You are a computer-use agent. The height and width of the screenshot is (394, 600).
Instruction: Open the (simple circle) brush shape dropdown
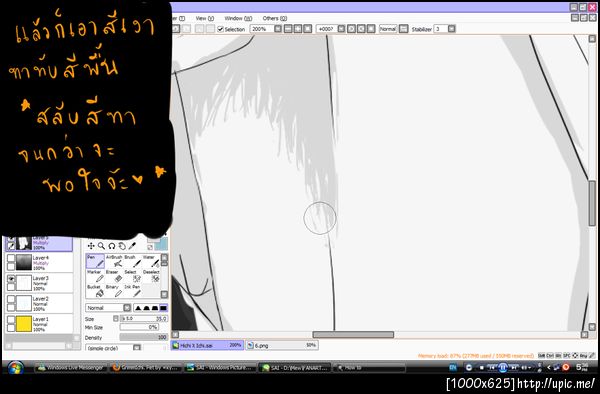pos(137,348)
